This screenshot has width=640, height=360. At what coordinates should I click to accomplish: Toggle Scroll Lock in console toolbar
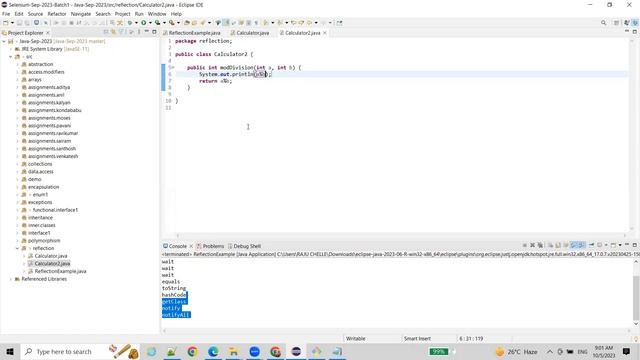point(558,245)
